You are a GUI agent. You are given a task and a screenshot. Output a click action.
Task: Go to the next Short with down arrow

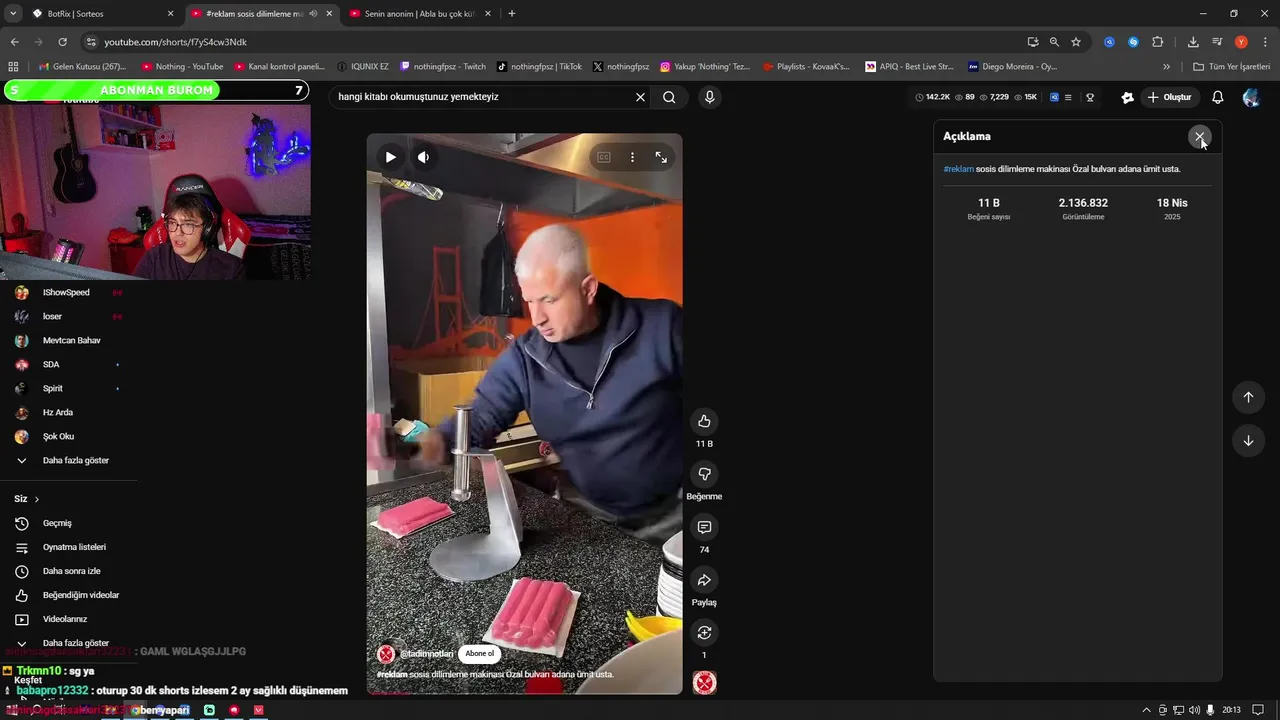(x=1248, y=441)
